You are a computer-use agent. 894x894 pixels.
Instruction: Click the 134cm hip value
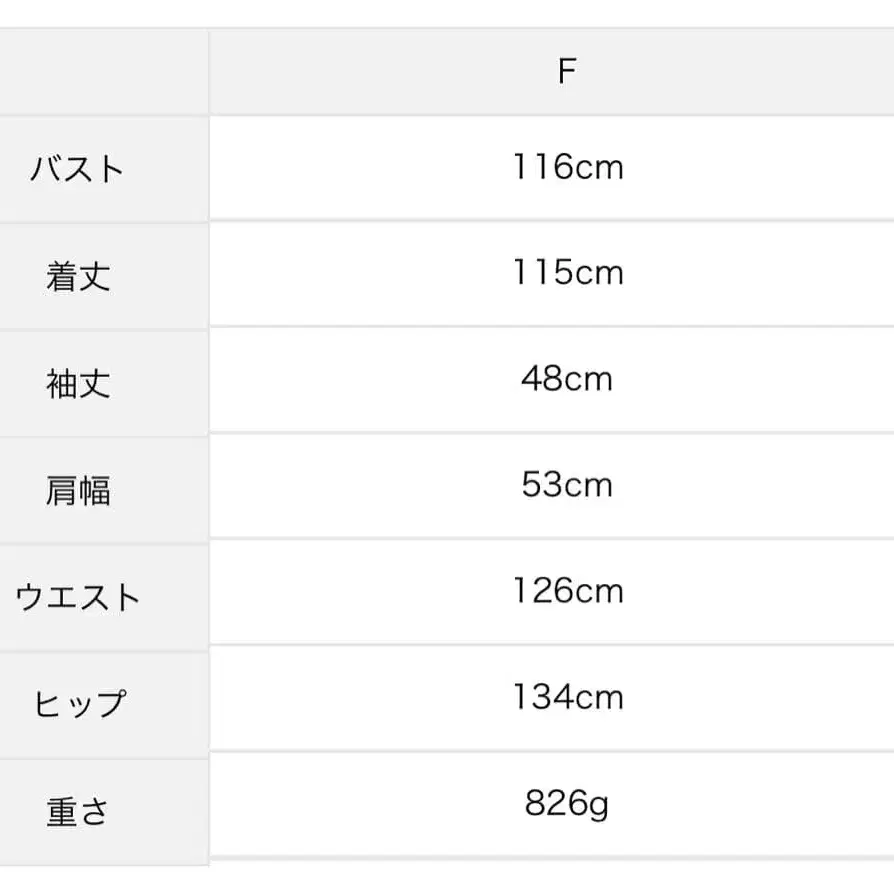pyautogui.click(x=567, y=696)
